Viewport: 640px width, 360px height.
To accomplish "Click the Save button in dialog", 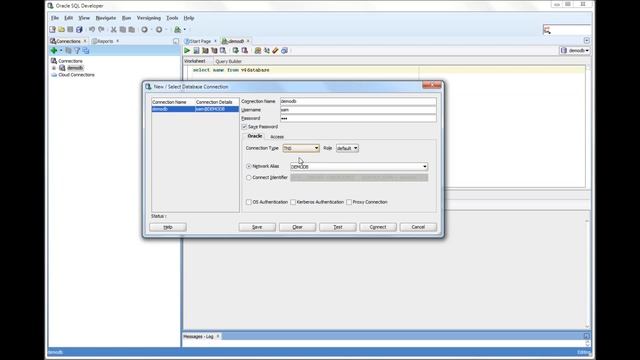I will coord(257,227).
